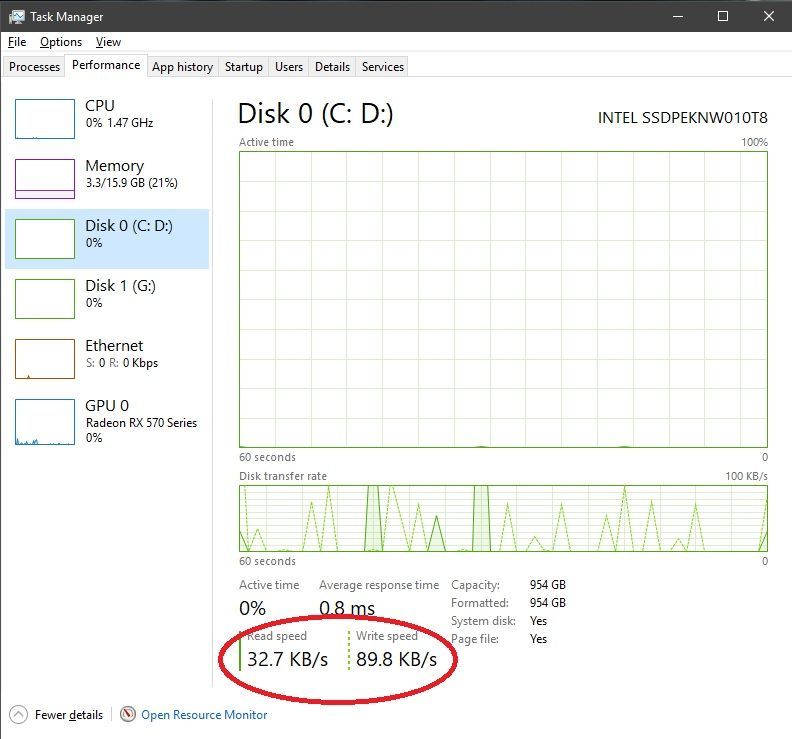The width and height of the screenshot is (793, 739).
Task: Open the Options menu
Action: 61,42
